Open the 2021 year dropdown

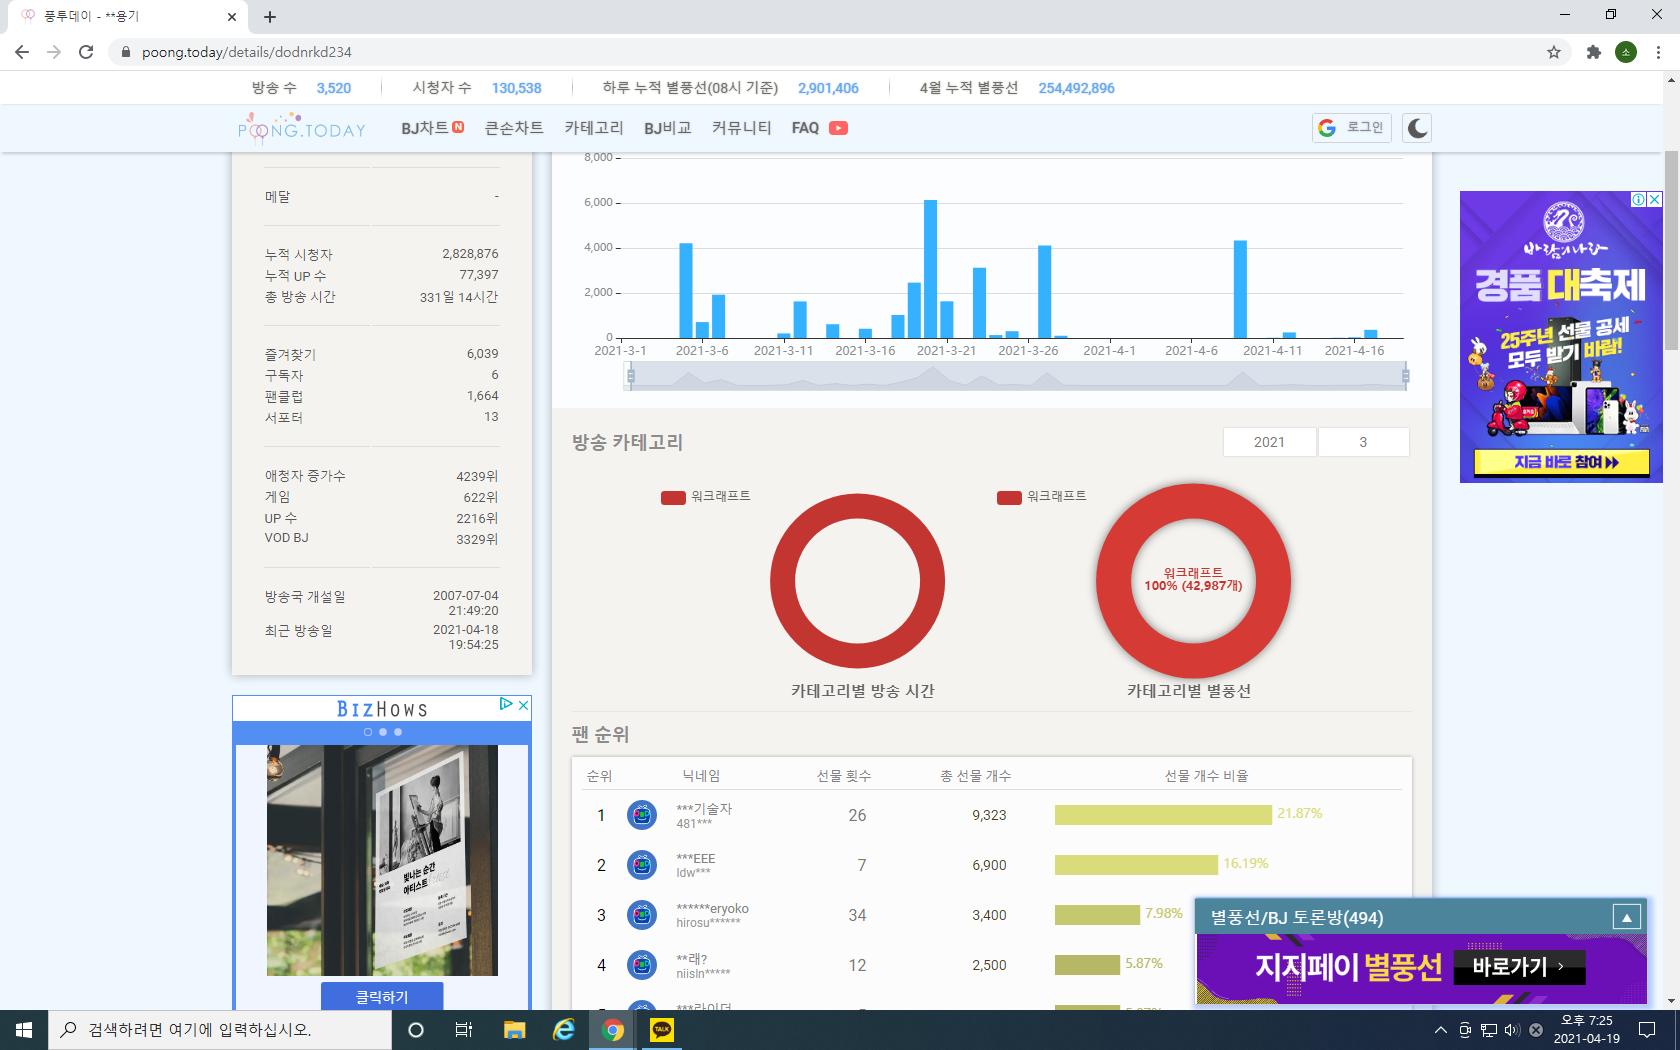[1269, 442]
